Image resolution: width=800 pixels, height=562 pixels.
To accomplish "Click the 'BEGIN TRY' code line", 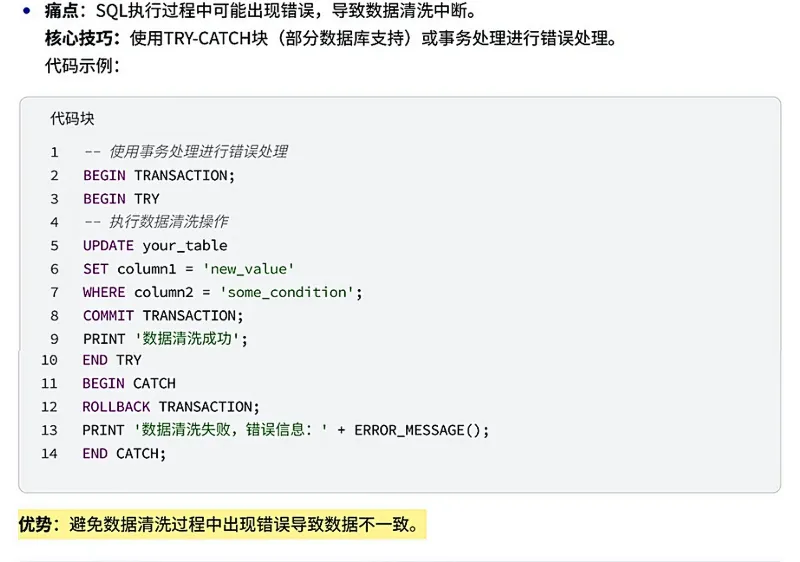I will click(x=121, y=198).
